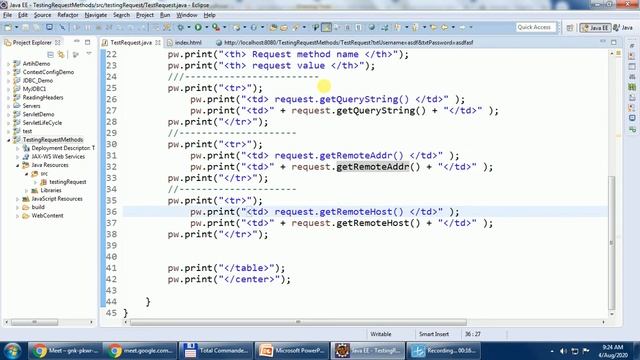Switch to the Java EE perspective
Viewport: 640px width, 360px height.
click(x=596, y=28)
